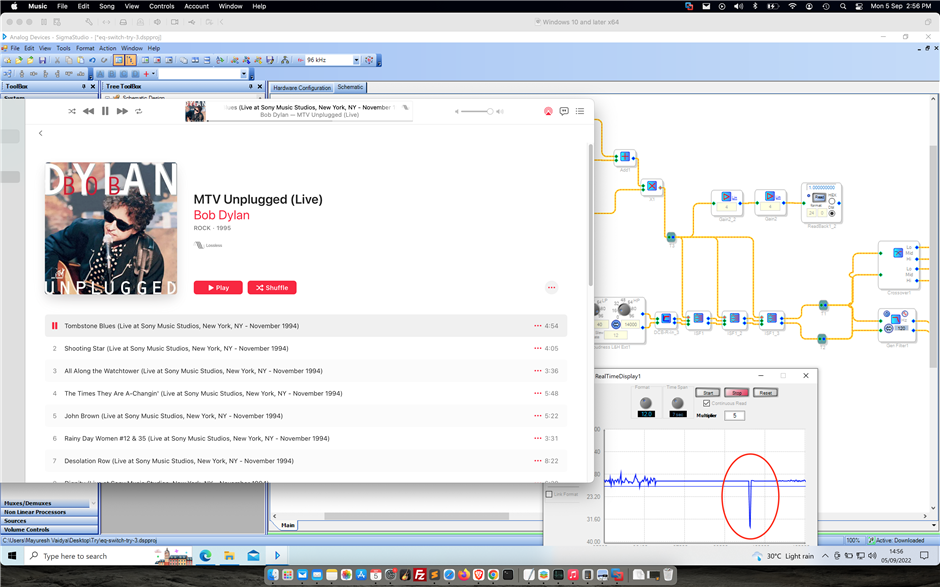Screen dimensions: 940x587
Task: Open Firefox from the macOS dock
Action: click(x=464, y=575)
